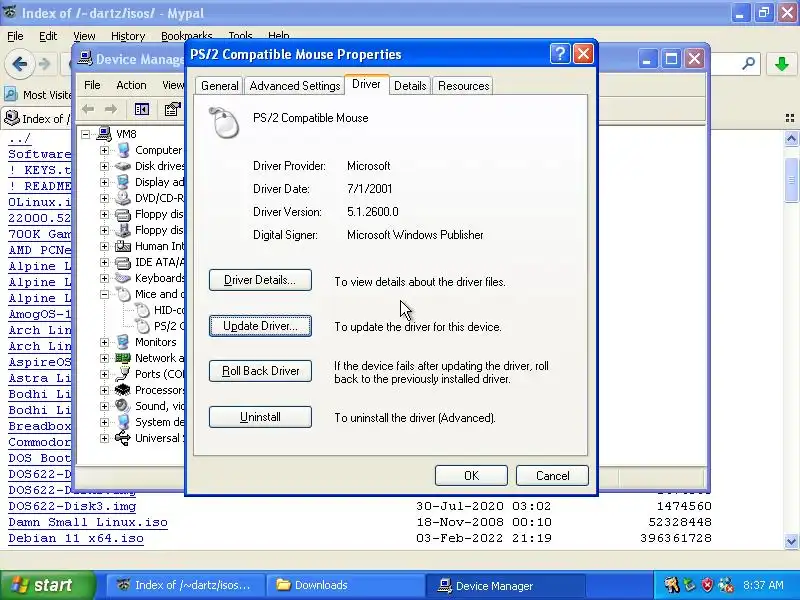Click Device Manager forward toolbar arrow
The width and height of the screenshot is (800, 600).
111,109
